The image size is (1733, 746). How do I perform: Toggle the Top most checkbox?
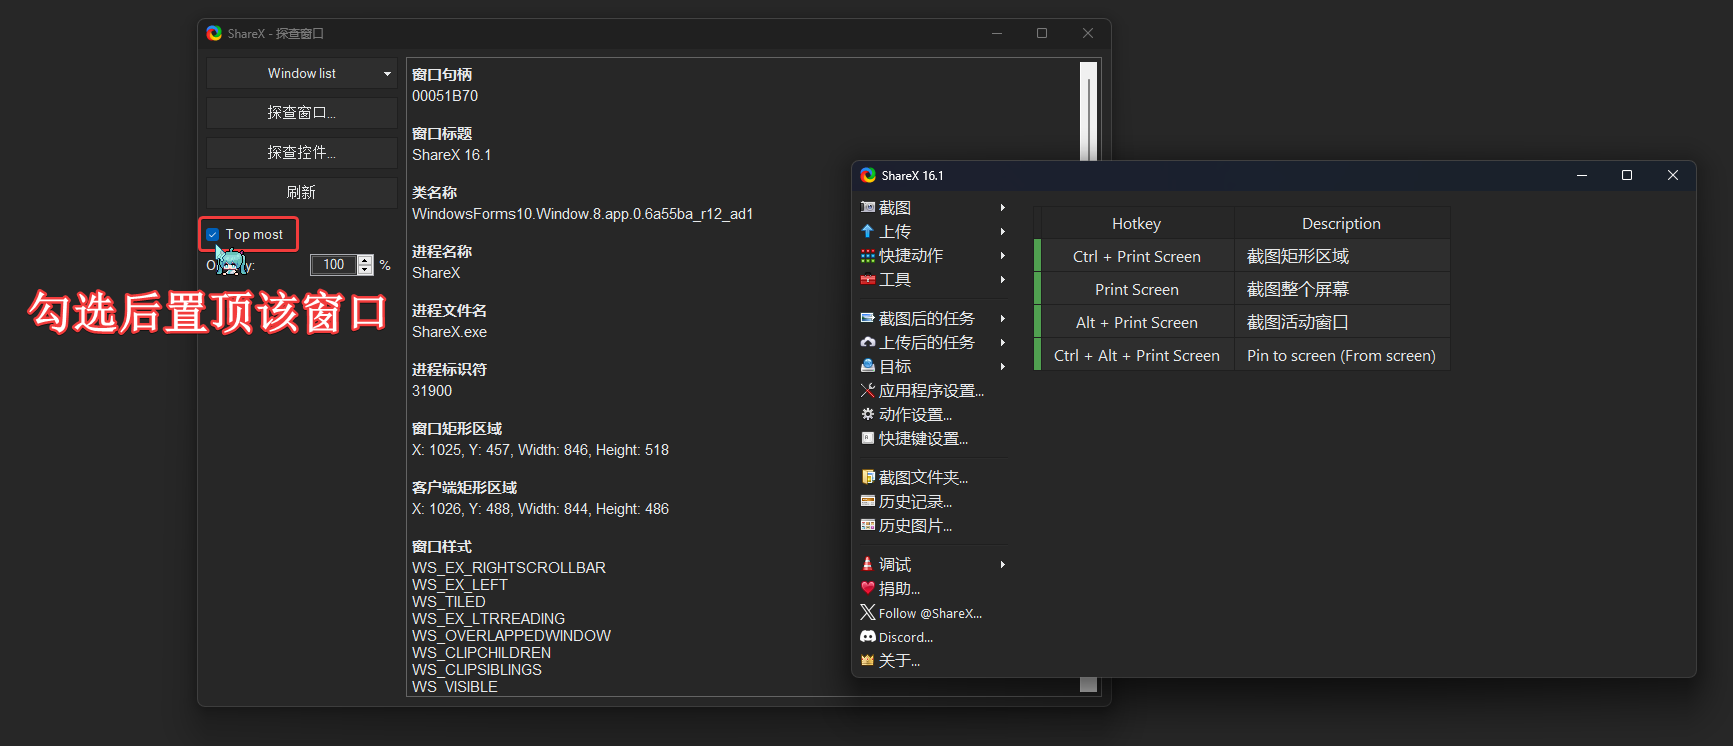point(213,235)
